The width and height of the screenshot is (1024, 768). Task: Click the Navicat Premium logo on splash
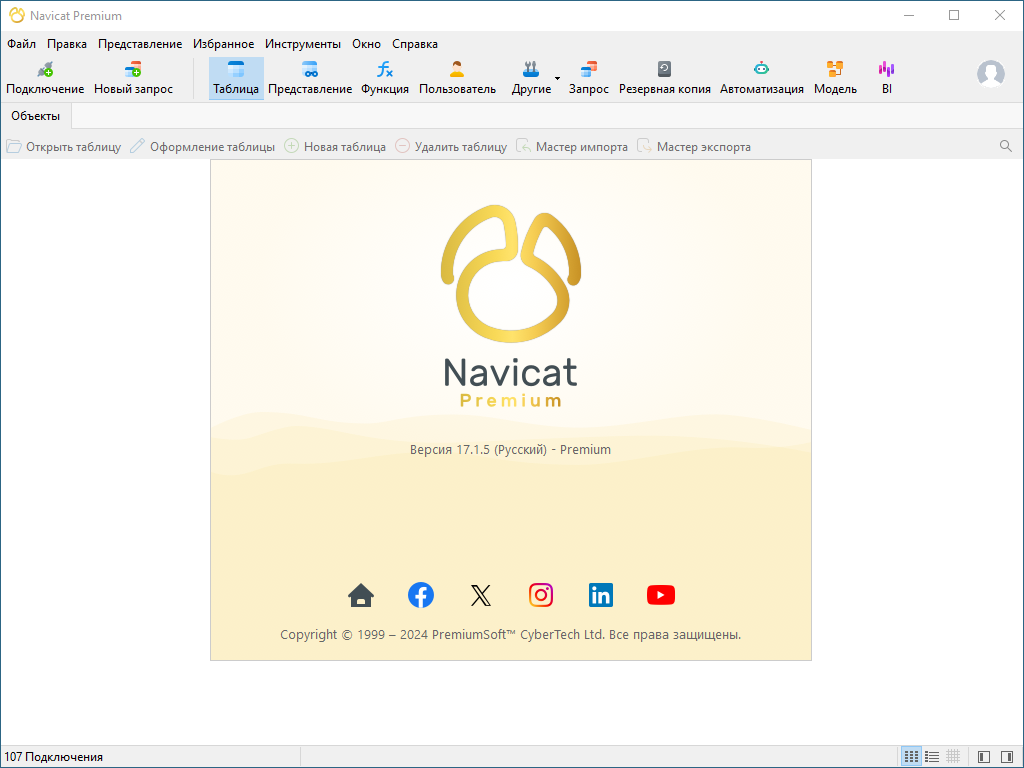pyautogui.click(x=511, y=307)
